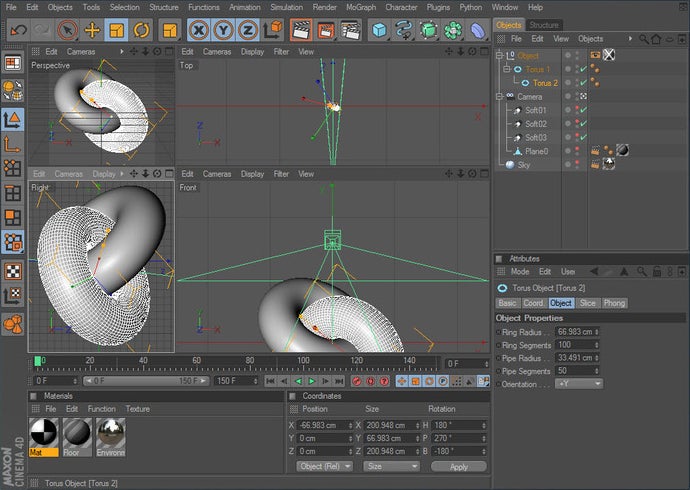Click the Apply button in Coordinates
The height and width of the screenshot is (490, 690).
(x=458, y=466)
